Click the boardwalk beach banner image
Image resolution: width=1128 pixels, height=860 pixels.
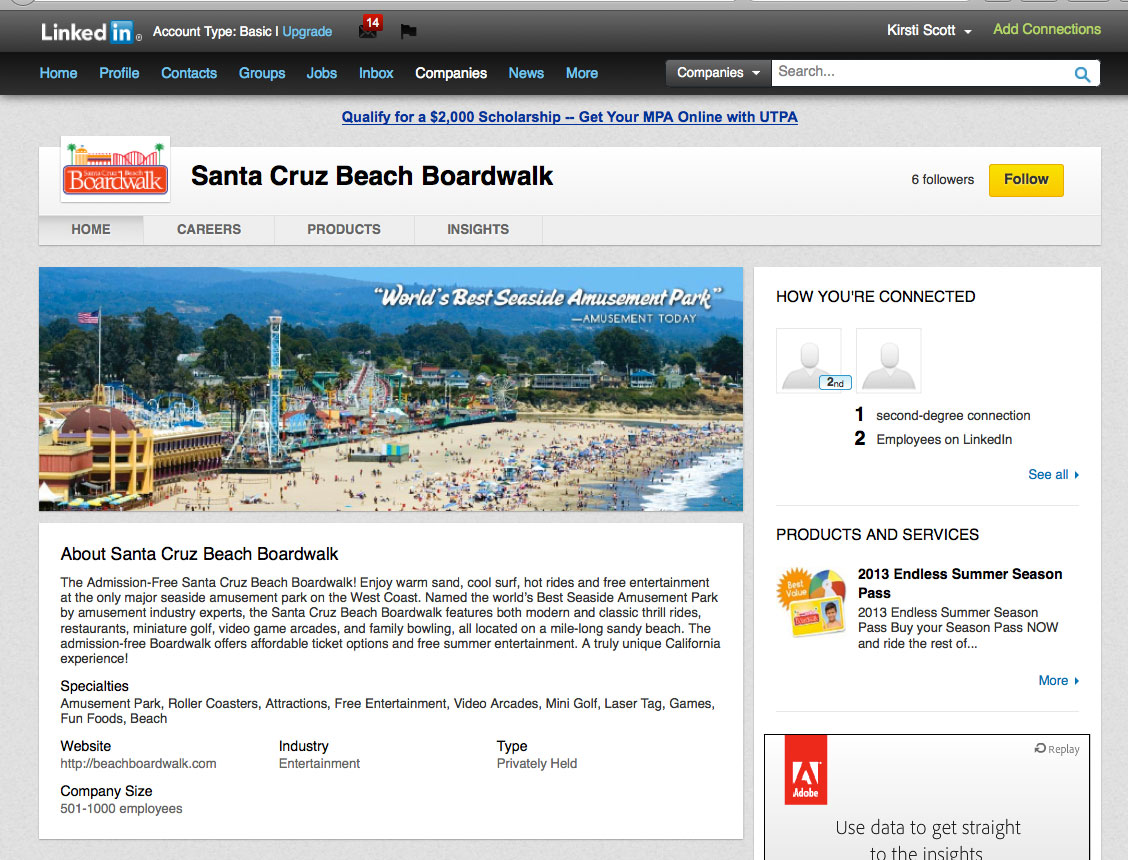391,389
